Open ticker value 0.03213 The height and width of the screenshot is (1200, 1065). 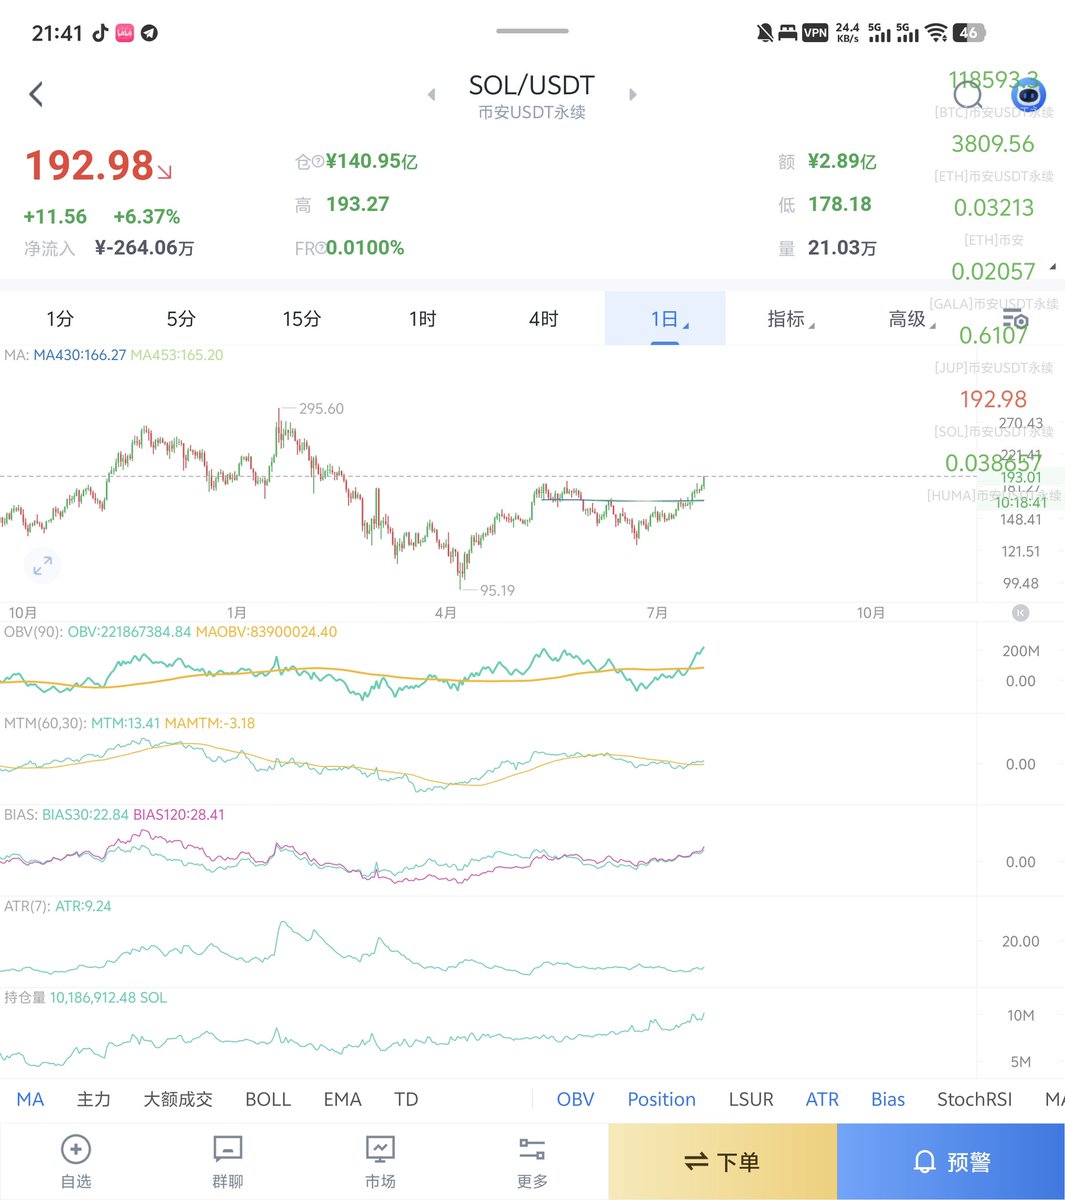[993, 208]
